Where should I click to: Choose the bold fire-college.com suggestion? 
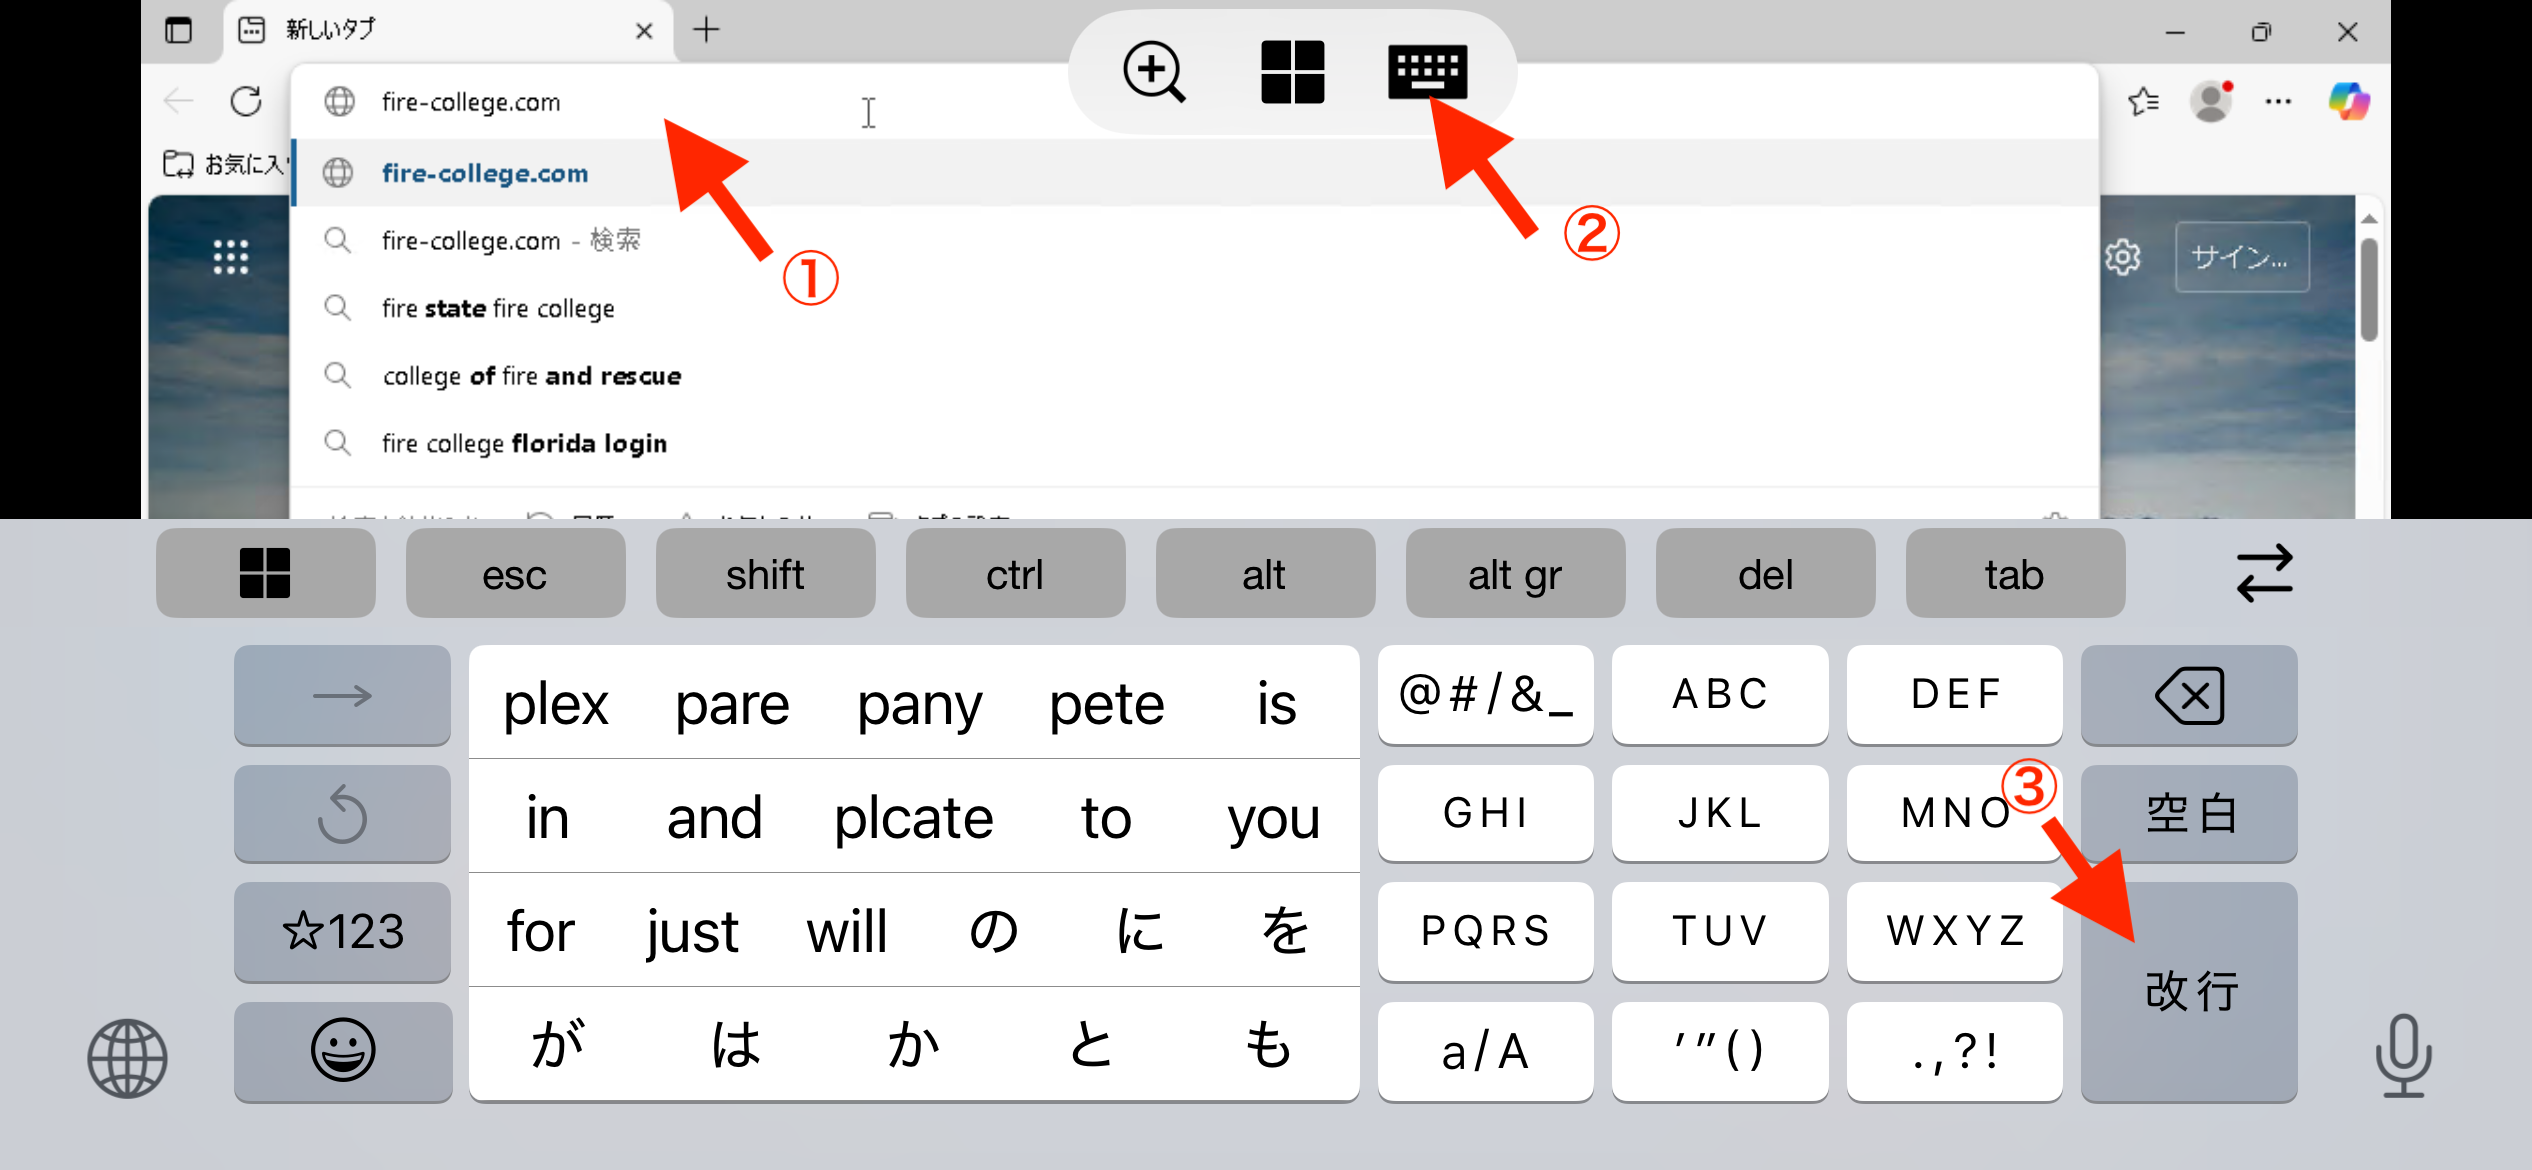[x=1195, y=173]
